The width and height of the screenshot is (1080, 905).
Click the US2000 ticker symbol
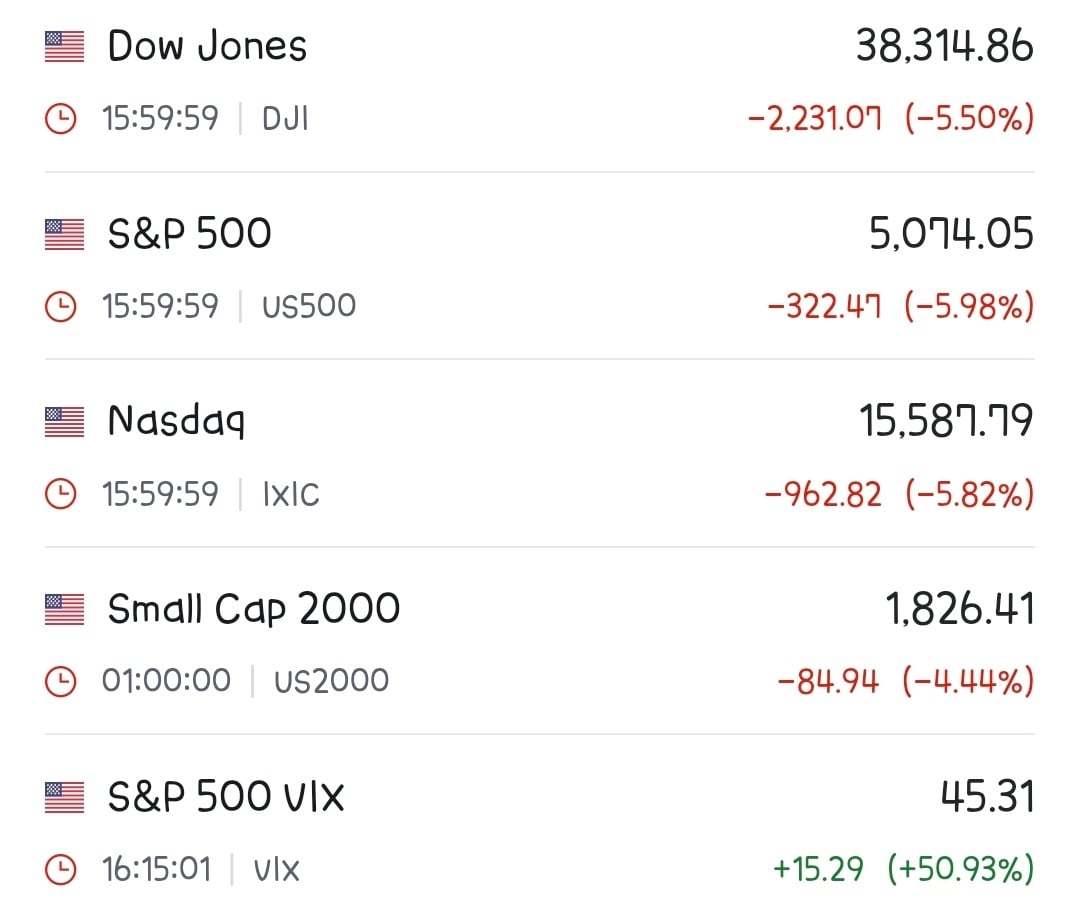coord(331,681)
